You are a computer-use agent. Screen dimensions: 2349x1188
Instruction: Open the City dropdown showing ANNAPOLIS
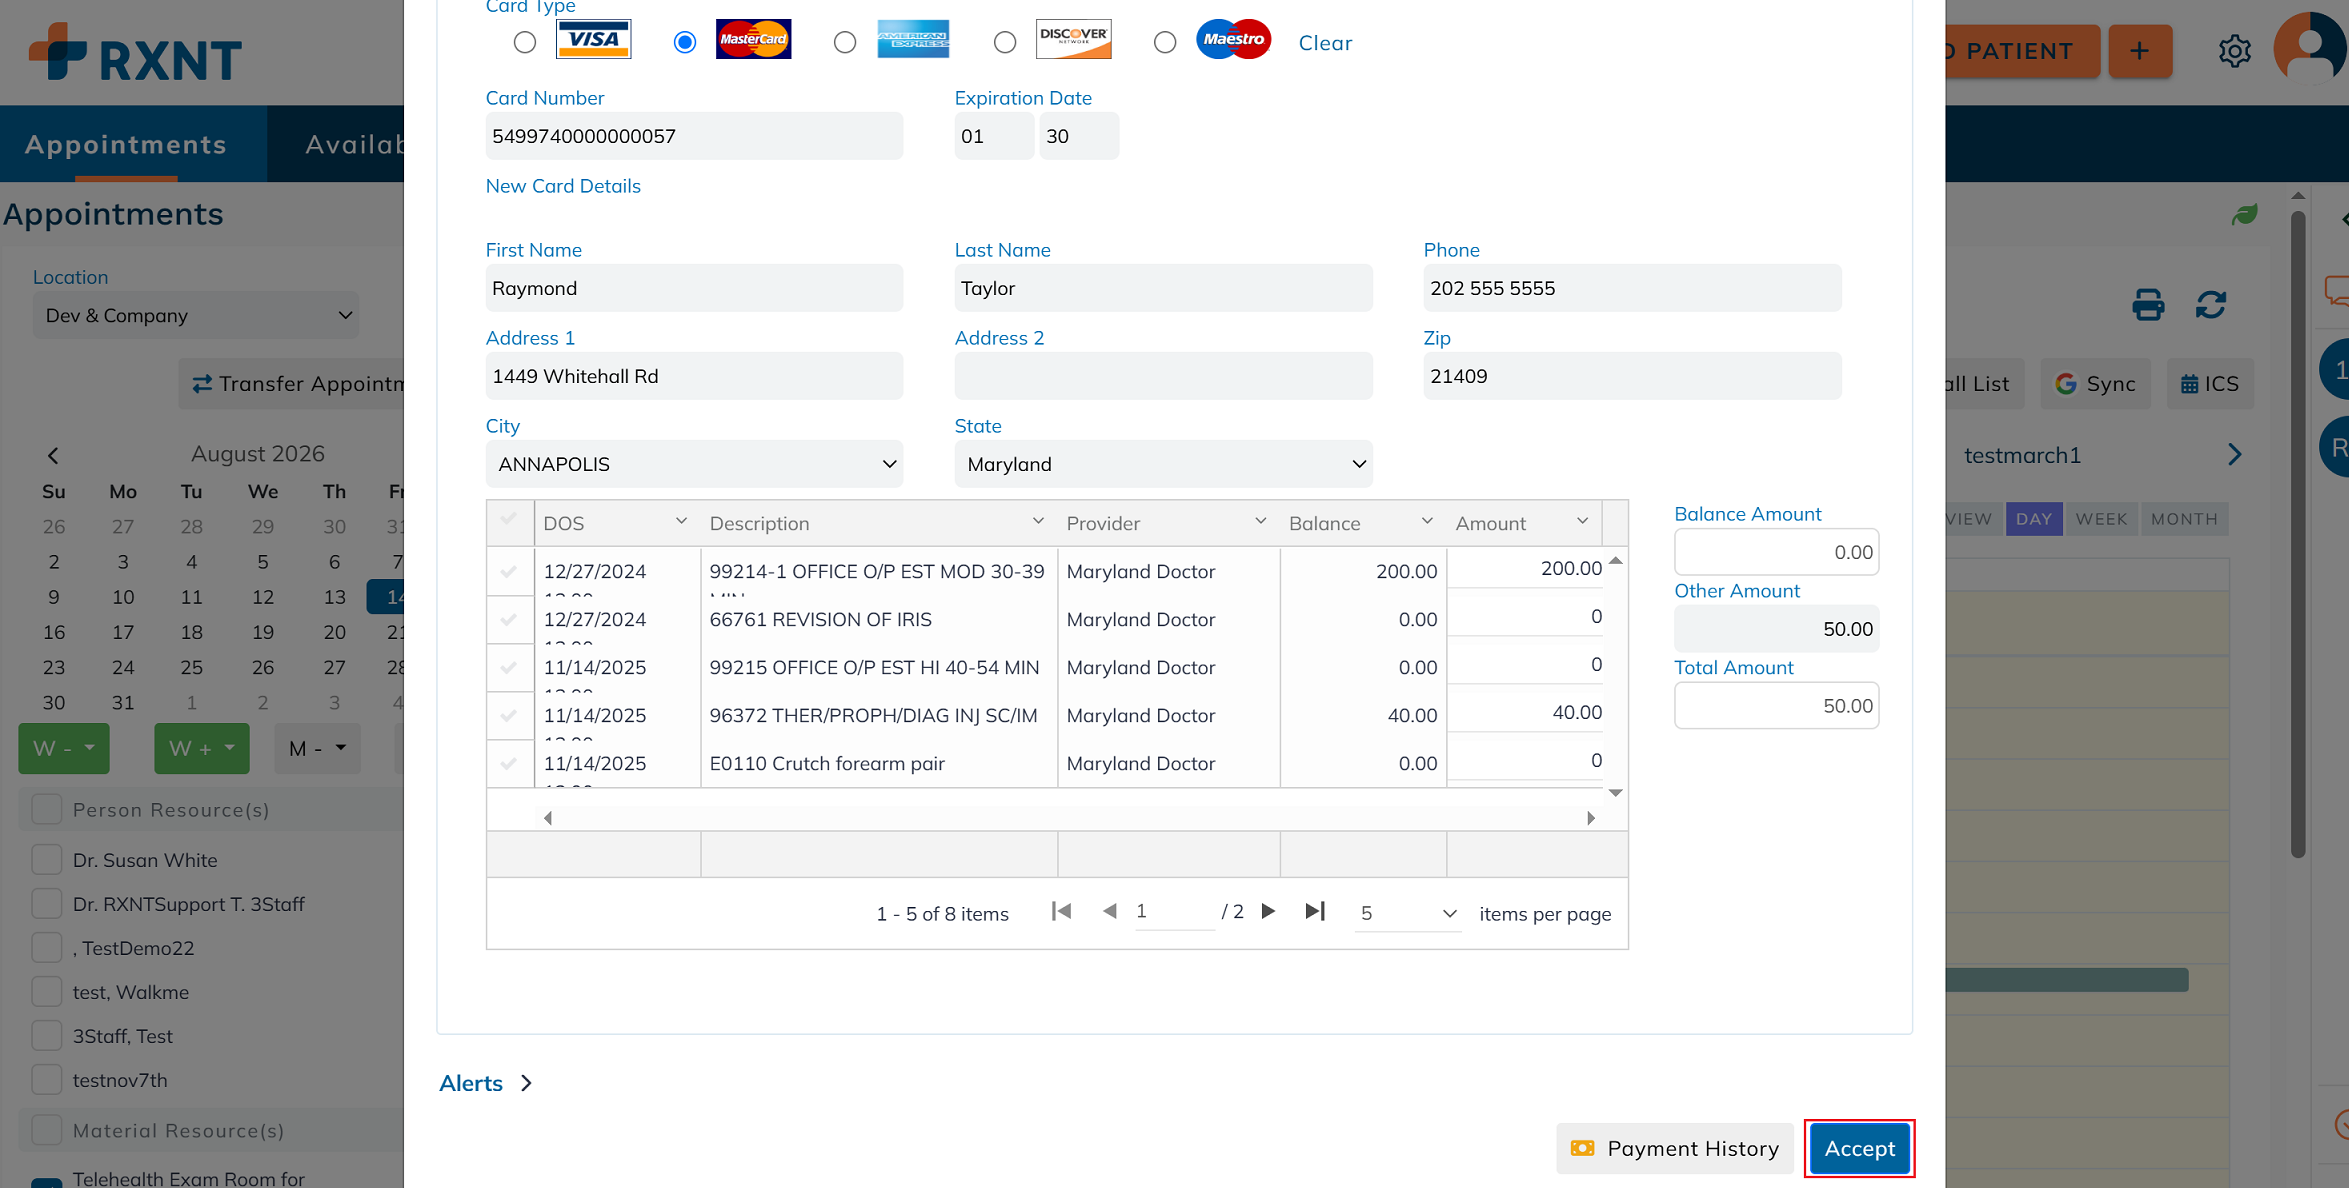pos(694,464)
